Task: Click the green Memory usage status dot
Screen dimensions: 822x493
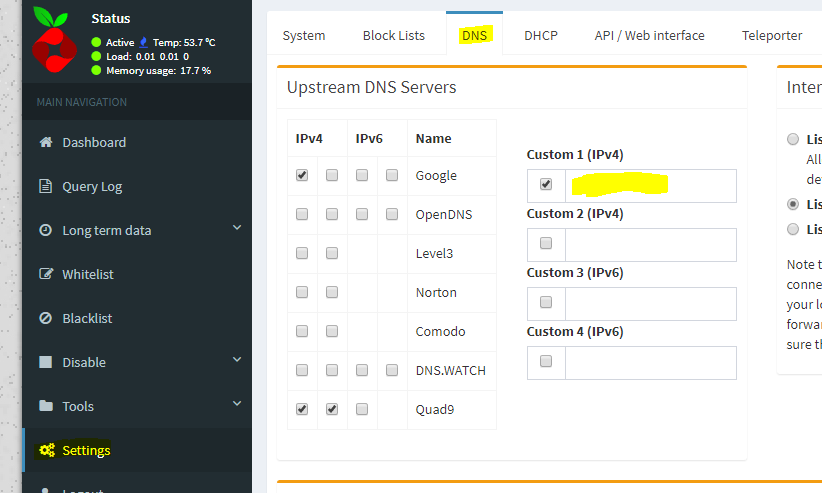Action: click(96, 70)
